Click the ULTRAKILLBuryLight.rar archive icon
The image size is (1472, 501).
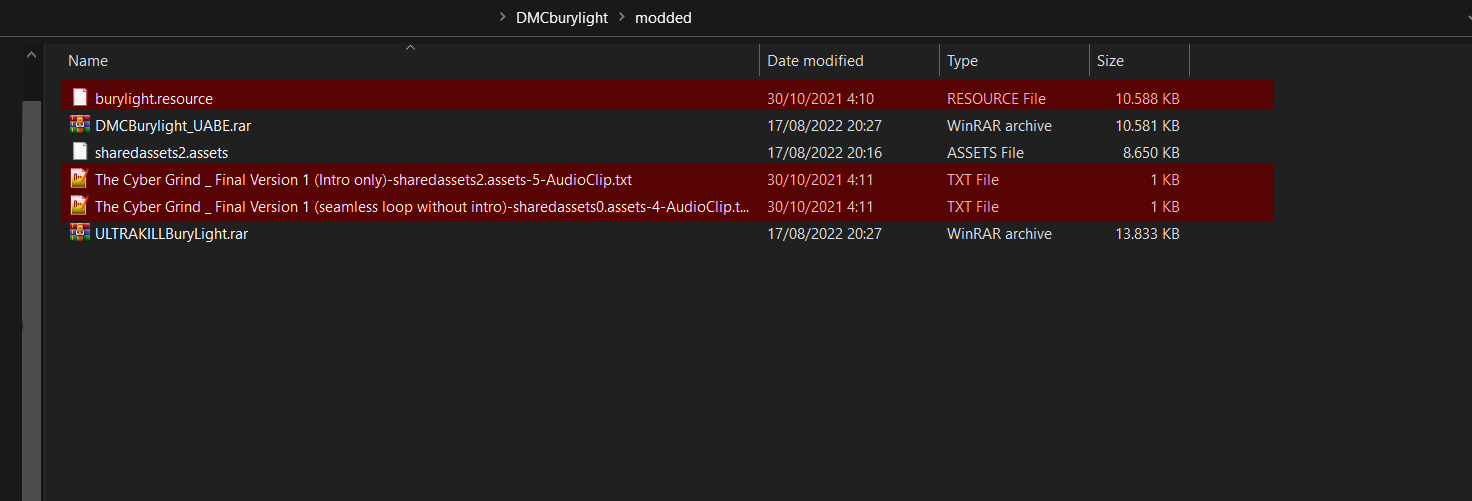80,233
